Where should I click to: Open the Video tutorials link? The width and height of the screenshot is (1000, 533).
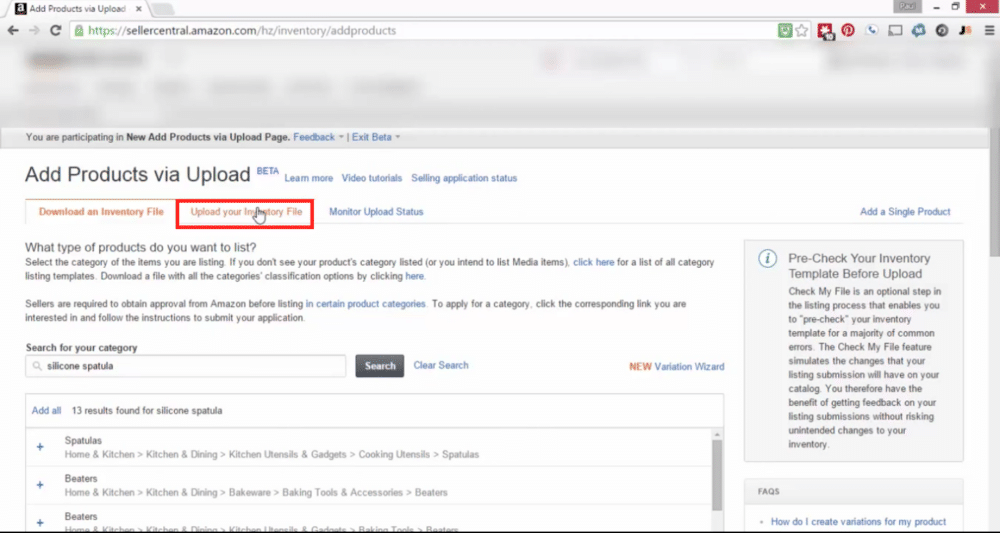372,179
